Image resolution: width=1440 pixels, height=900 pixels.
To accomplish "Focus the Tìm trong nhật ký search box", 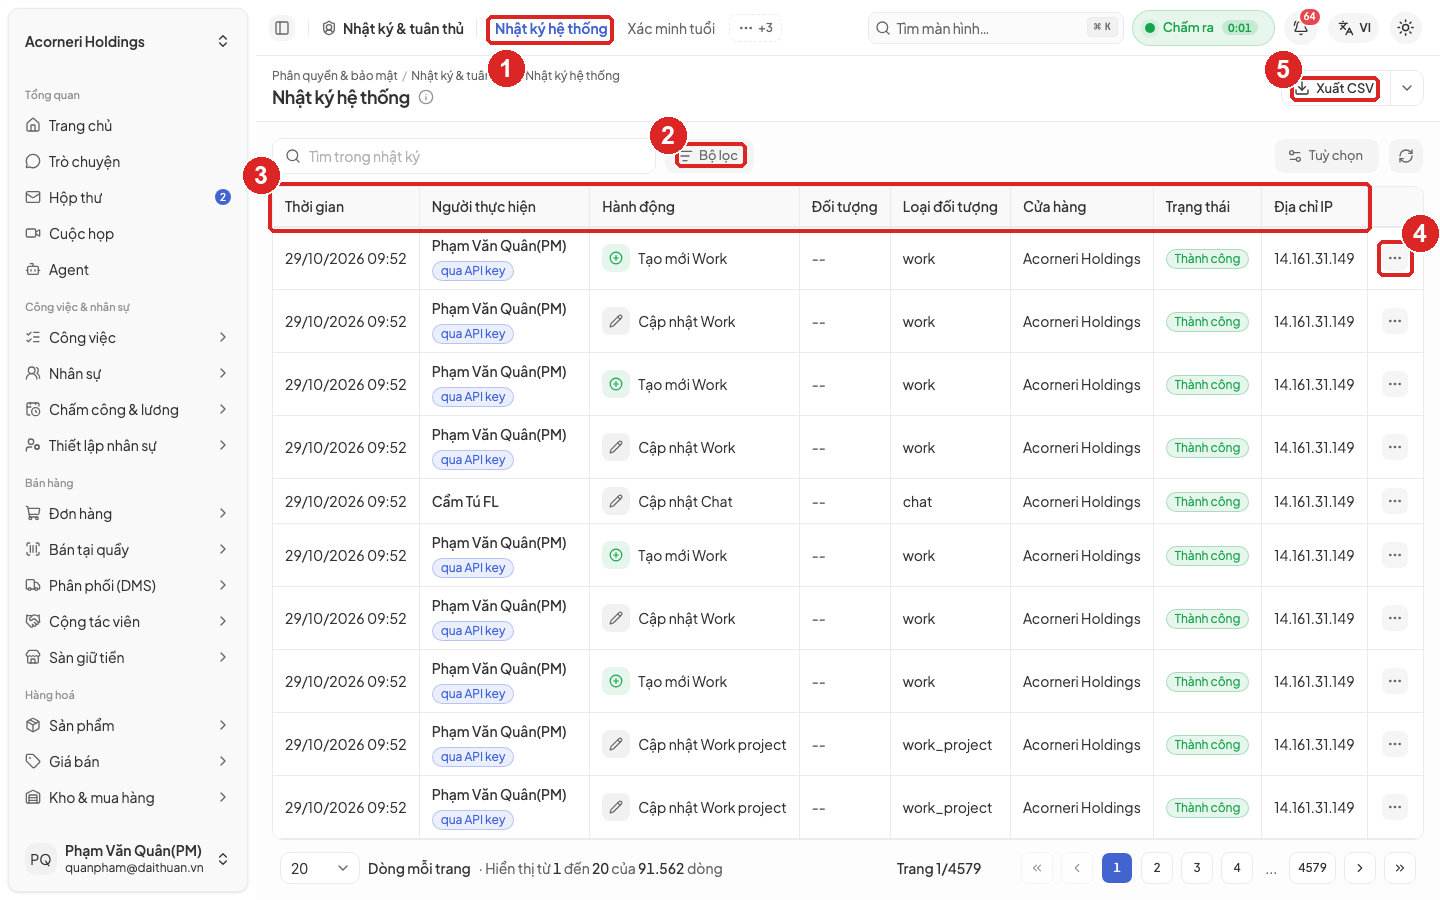I will click(x=464, y=156).
